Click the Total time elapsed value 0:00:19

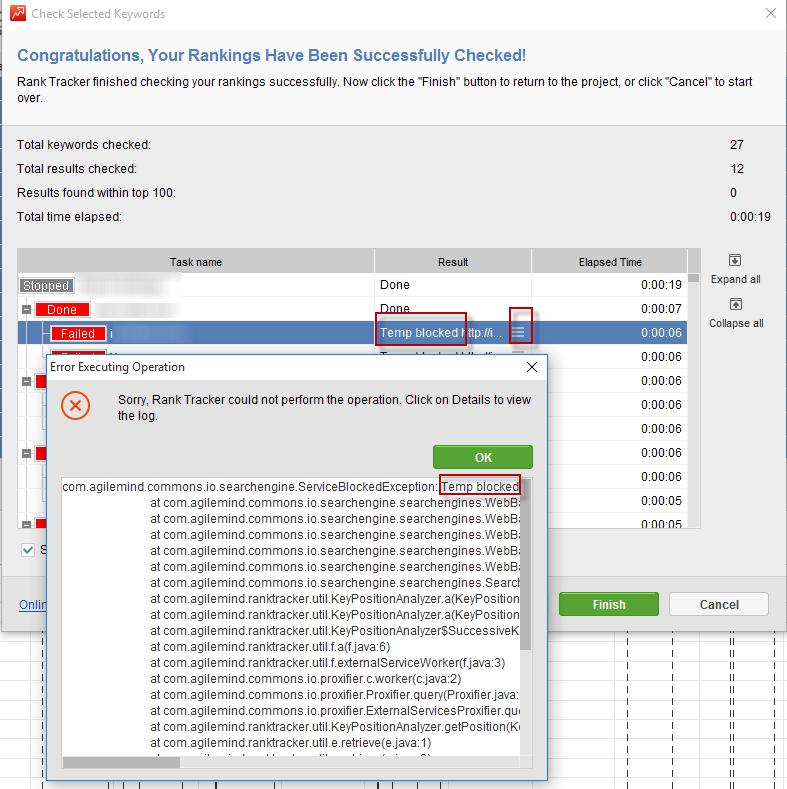750,217
